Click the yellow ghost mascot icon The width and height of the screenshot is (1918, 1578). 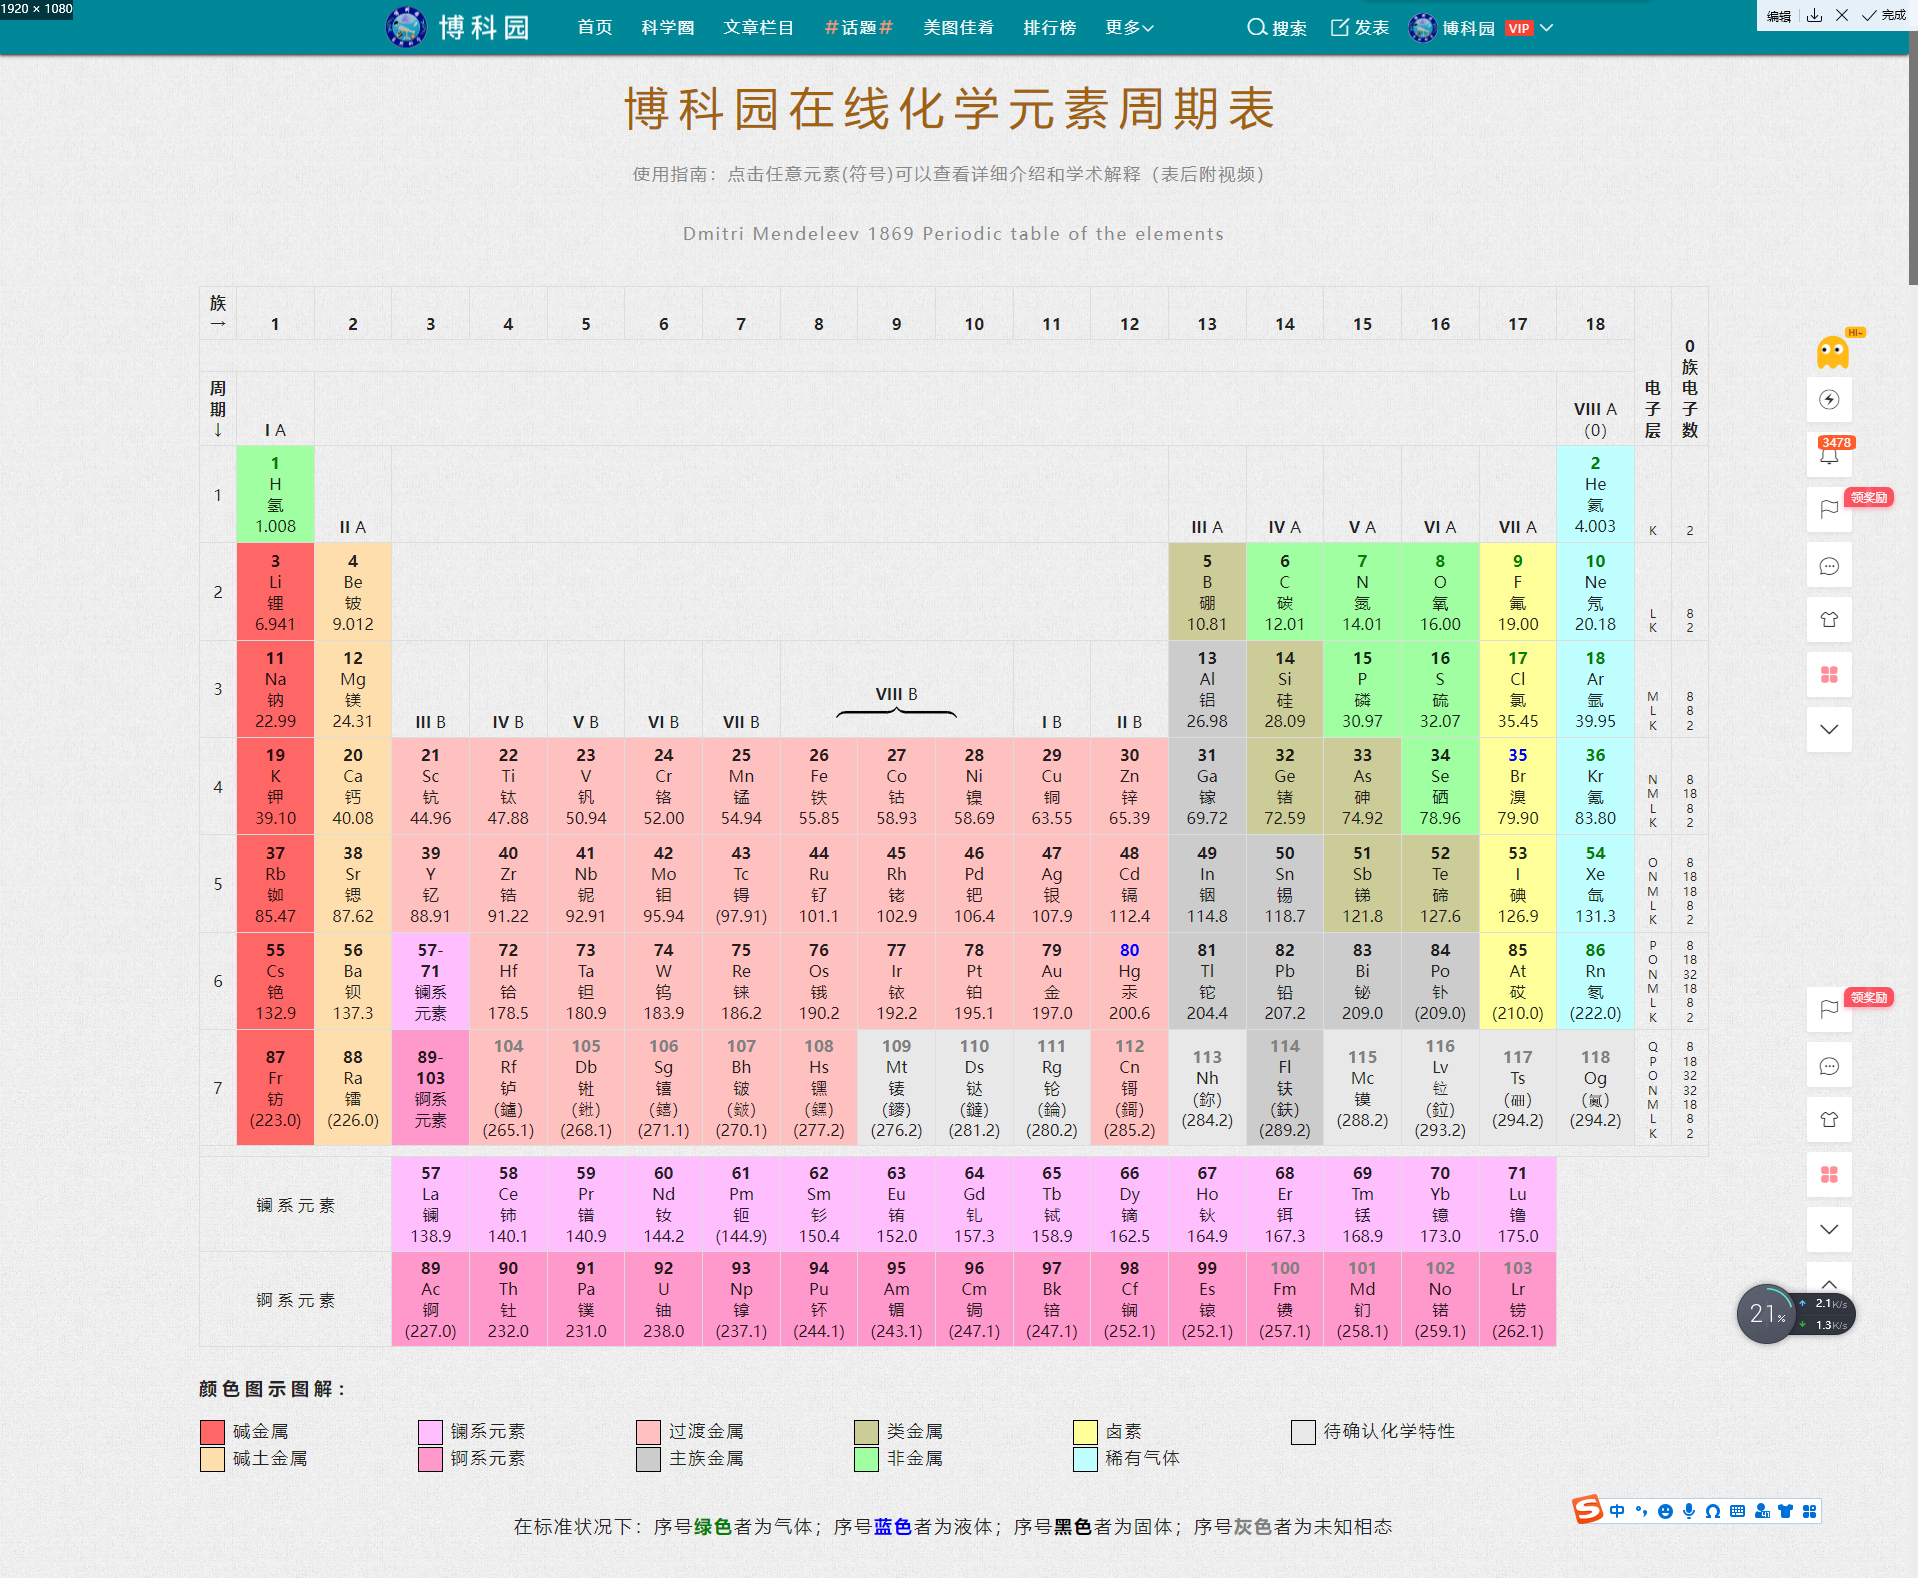(1832, 352)
